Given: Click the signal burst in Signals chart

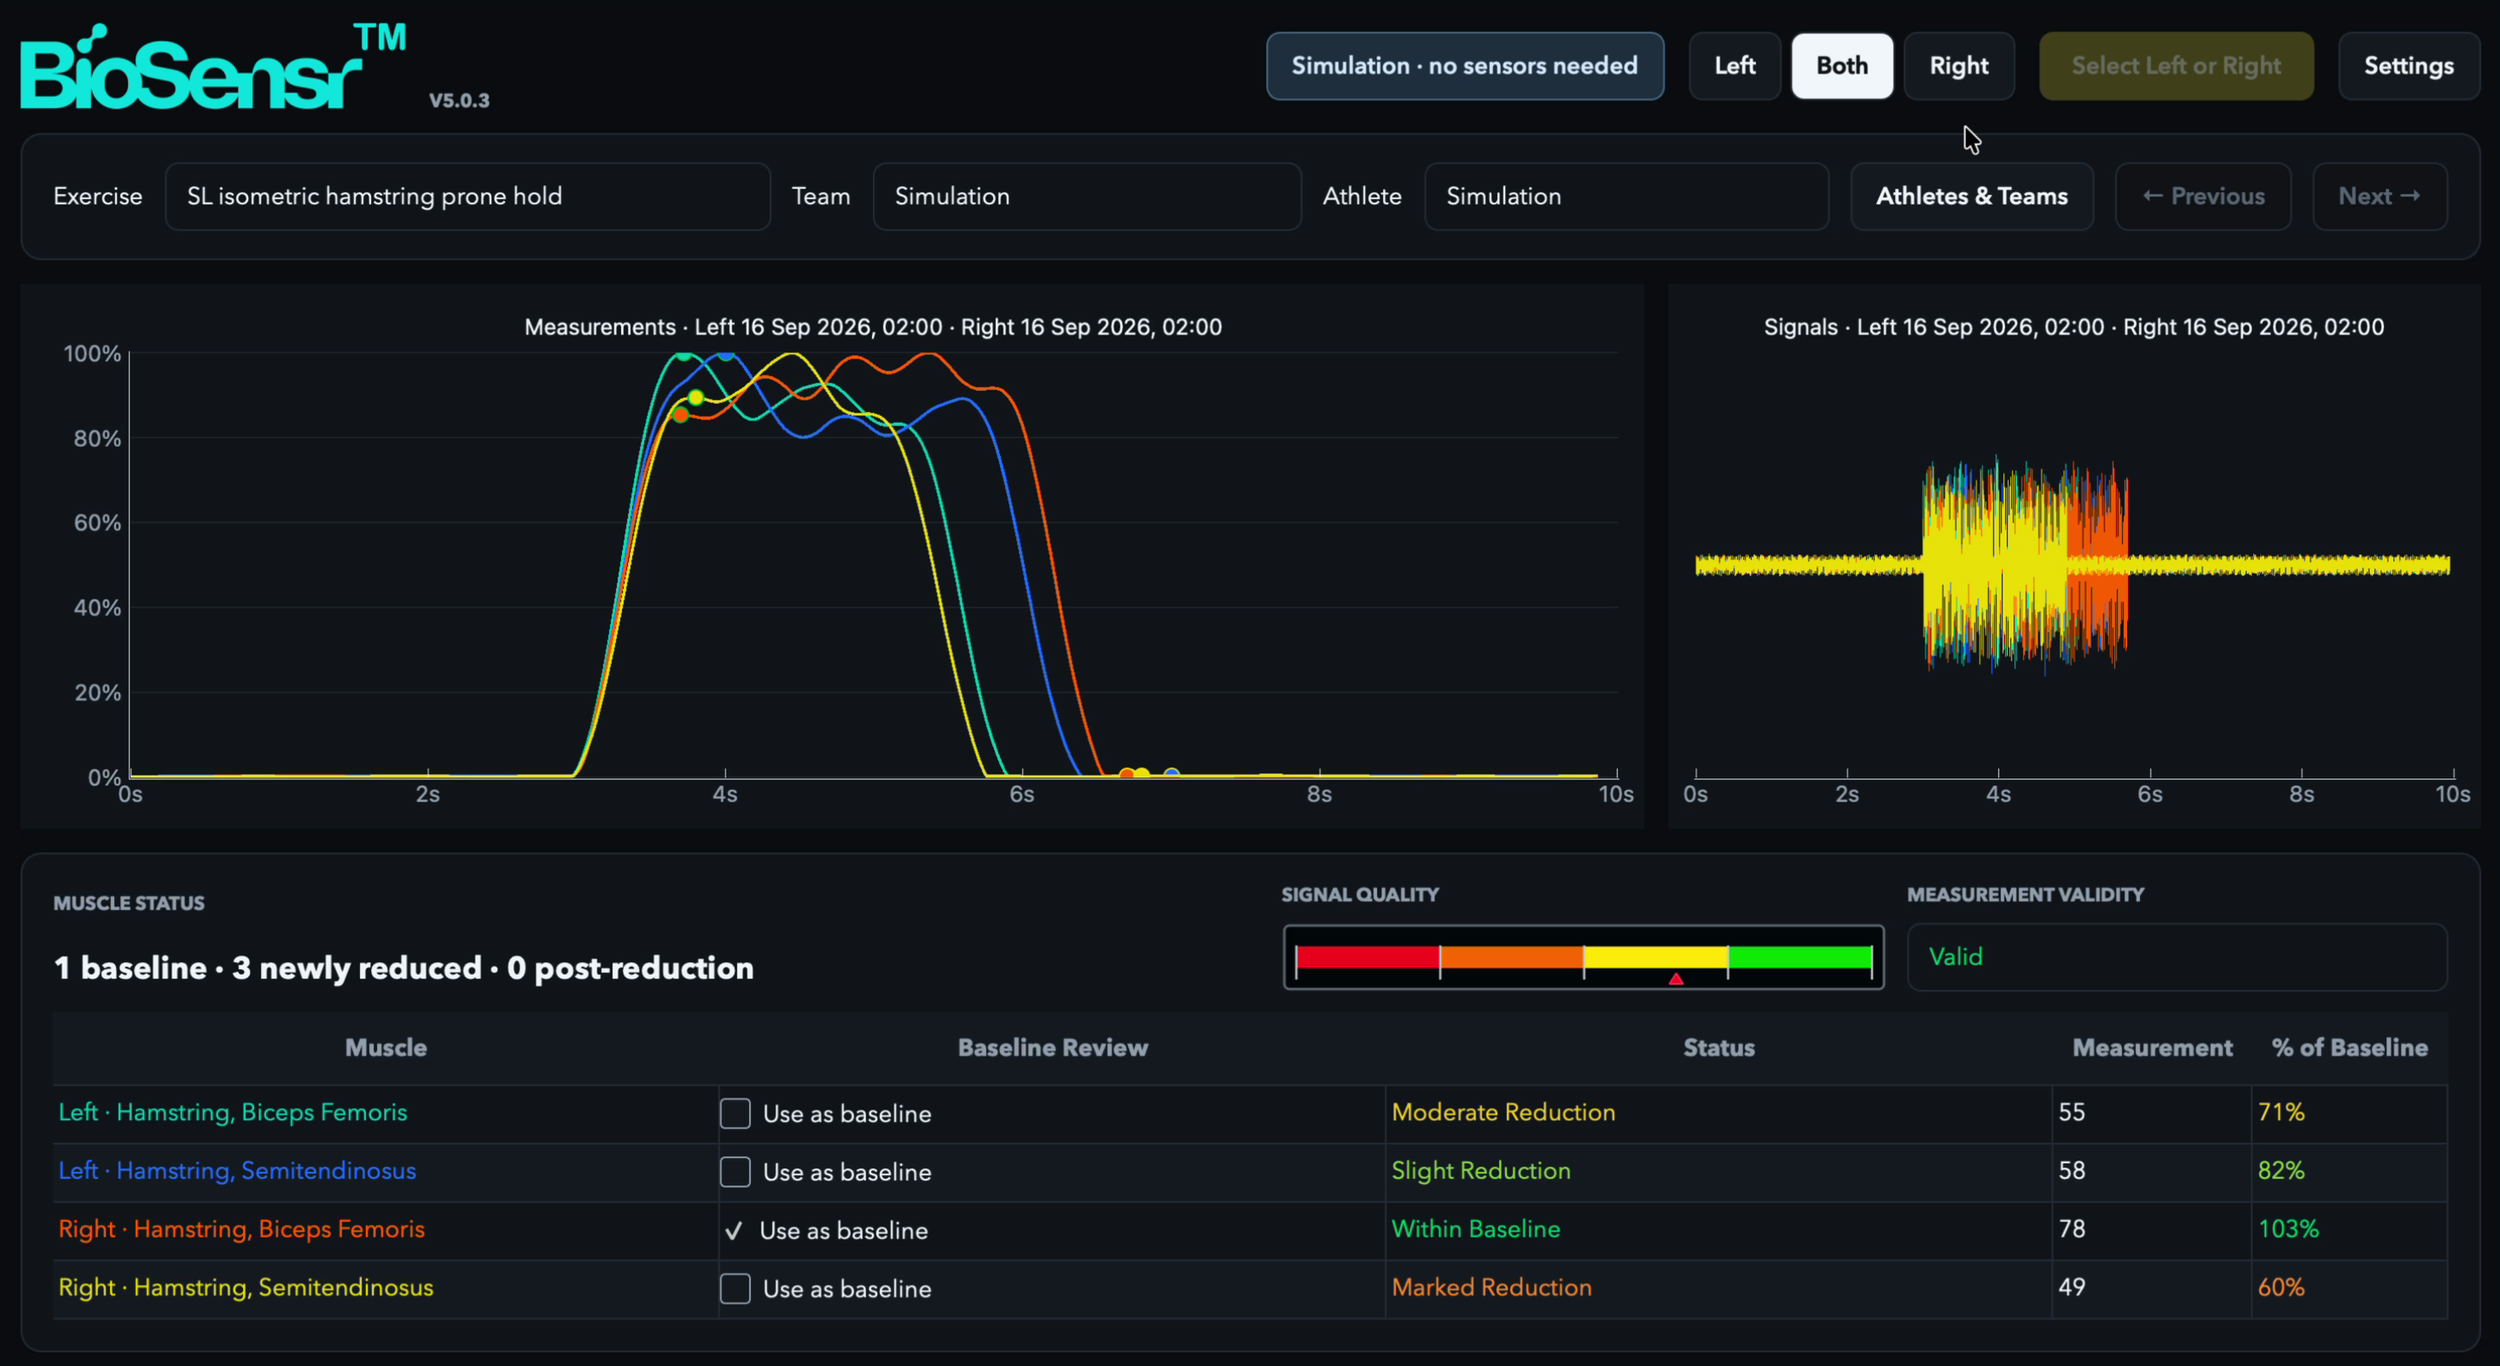Looking at the screenshot, I should 2025,565.
